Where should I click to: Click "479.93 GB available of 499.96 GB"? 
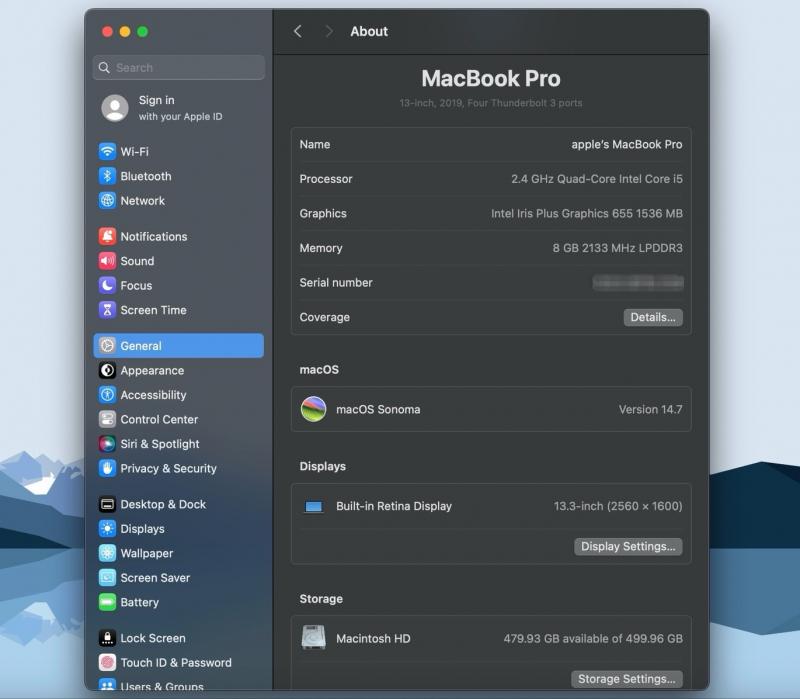coord(593,638)
